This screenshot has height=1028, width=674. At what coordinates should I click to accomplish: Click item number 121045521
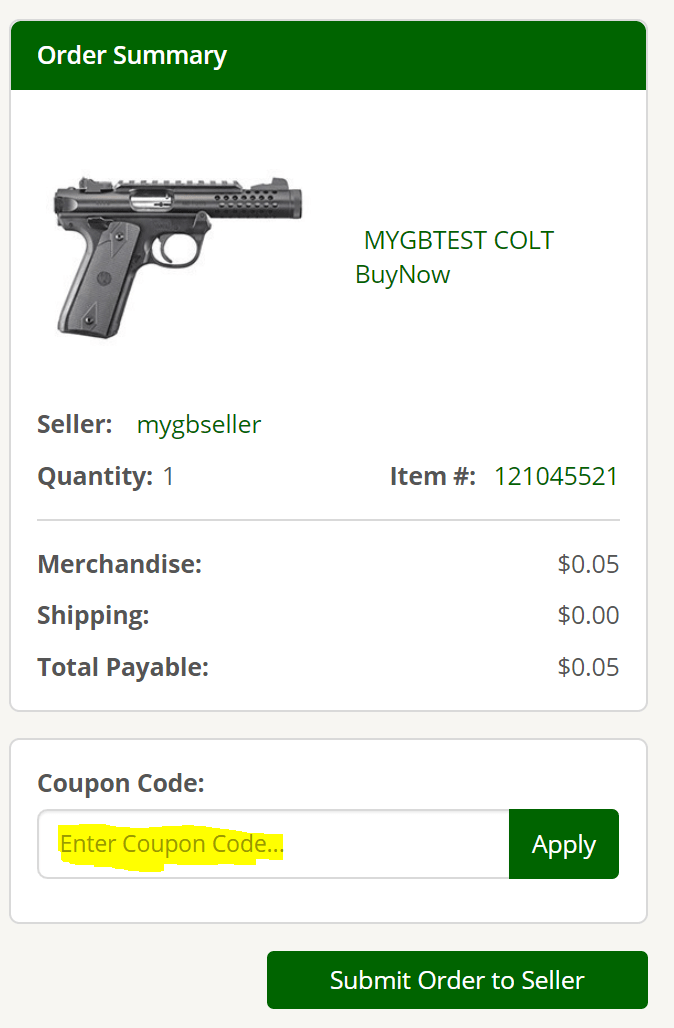(556, 476)
